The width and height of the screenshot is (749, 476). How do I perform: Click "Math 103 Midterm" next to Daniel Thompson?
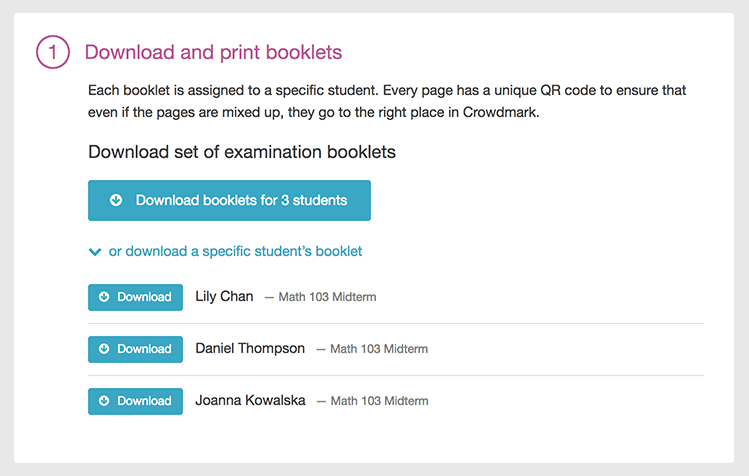[378, 349]
